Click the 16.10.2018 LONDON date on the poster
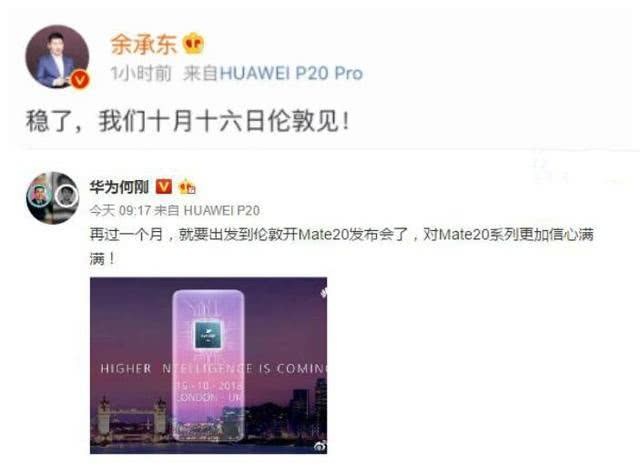 pyautogui.click(x=208, y=391)
